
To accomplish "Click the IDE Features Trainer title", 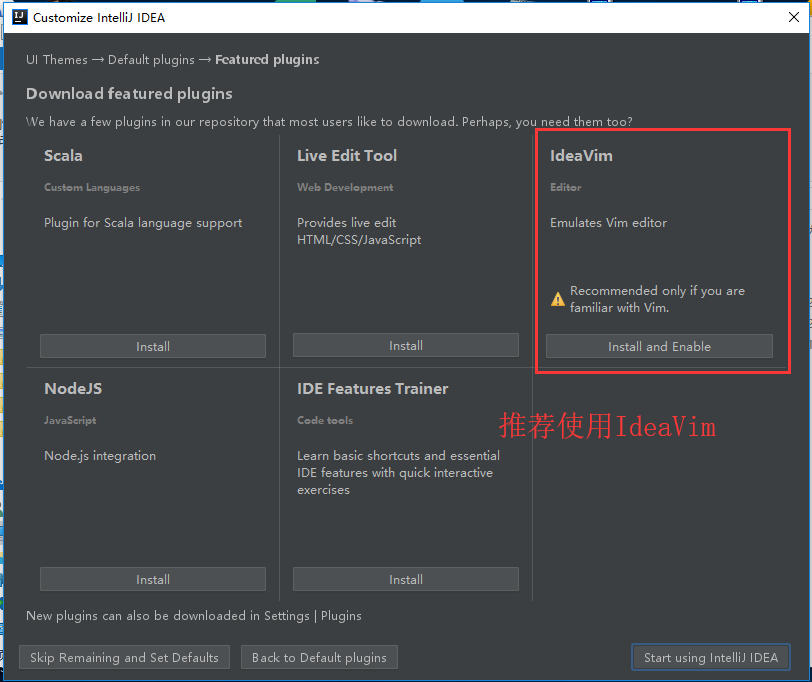I will tap(372, 388).
